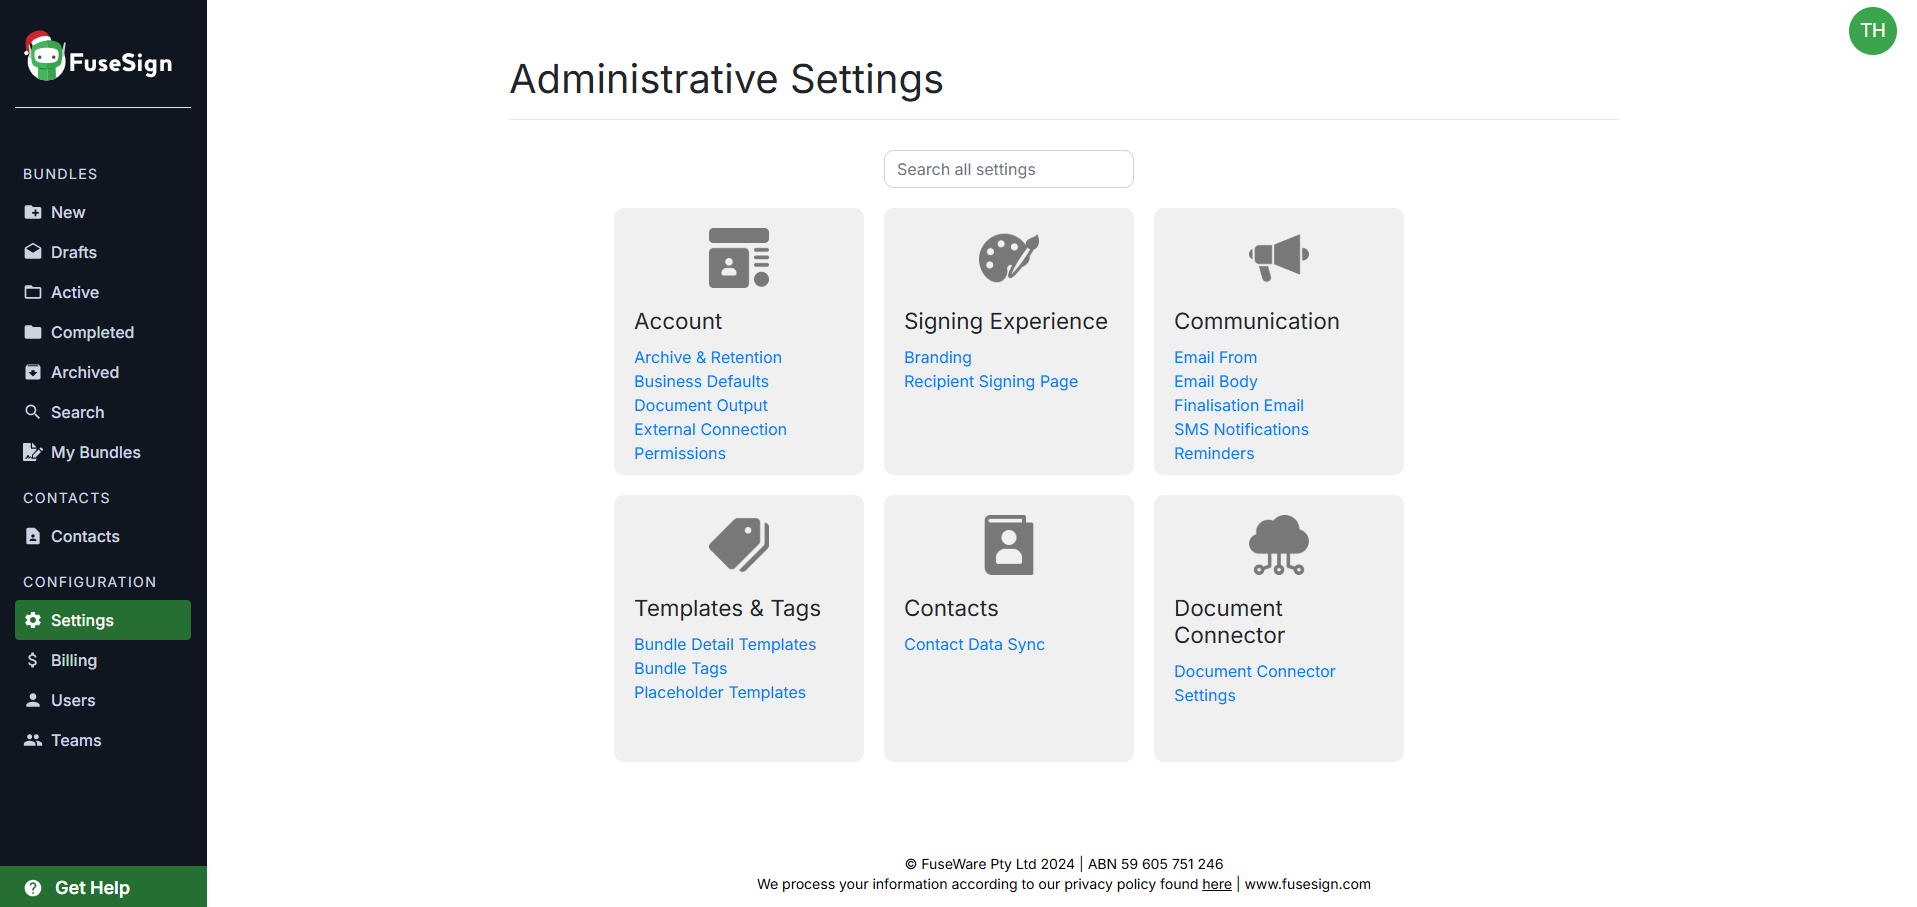Open the Search page from sidebar
Screen dimensions: 1917x907
click(x=103, y=412)
